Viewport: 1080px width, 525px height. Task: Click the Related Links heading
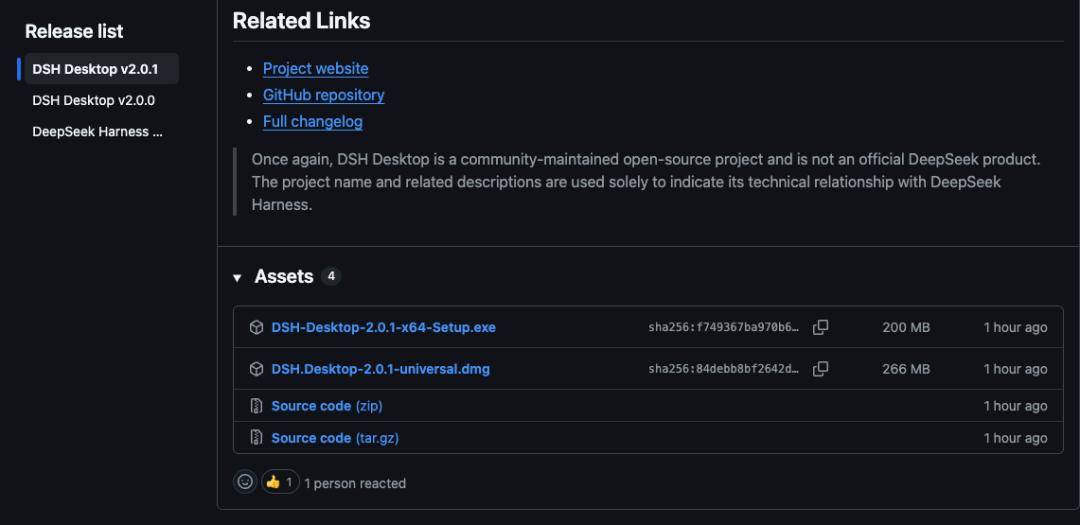pos(302,21)
